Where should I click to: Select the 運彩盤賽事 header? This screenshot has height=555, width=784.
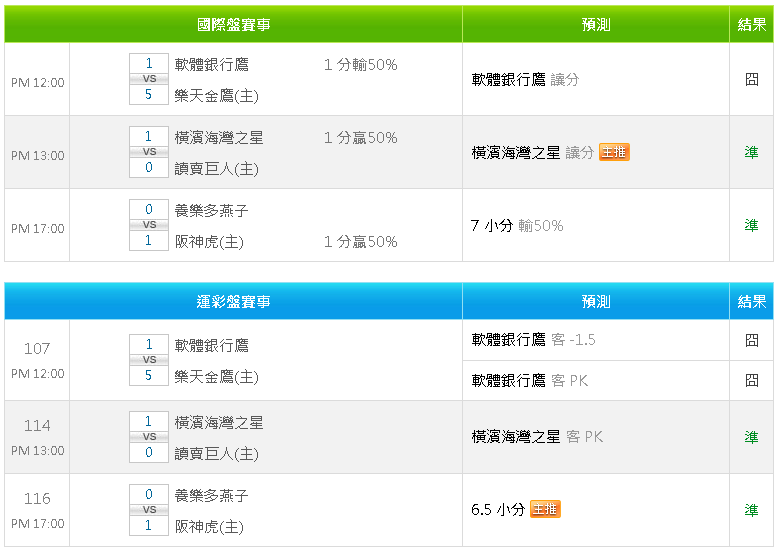pos(233,301)
